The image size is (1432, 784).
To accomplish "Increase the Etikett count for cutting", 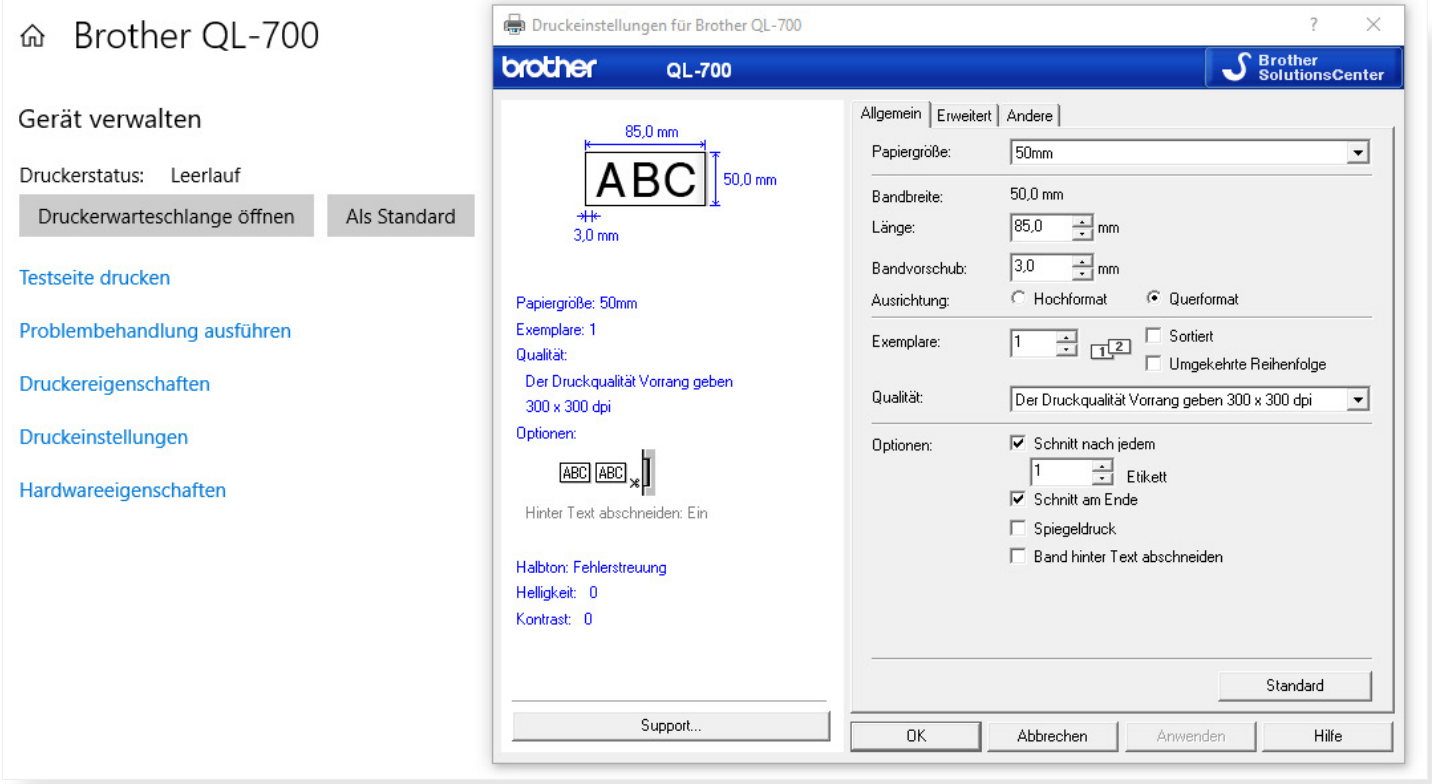I will point(1102,466).
